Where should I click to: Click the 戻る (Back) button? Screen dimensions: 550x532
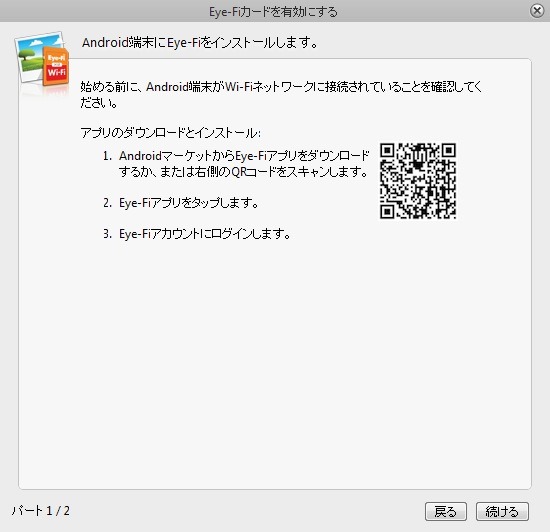[x=445, y=511]
